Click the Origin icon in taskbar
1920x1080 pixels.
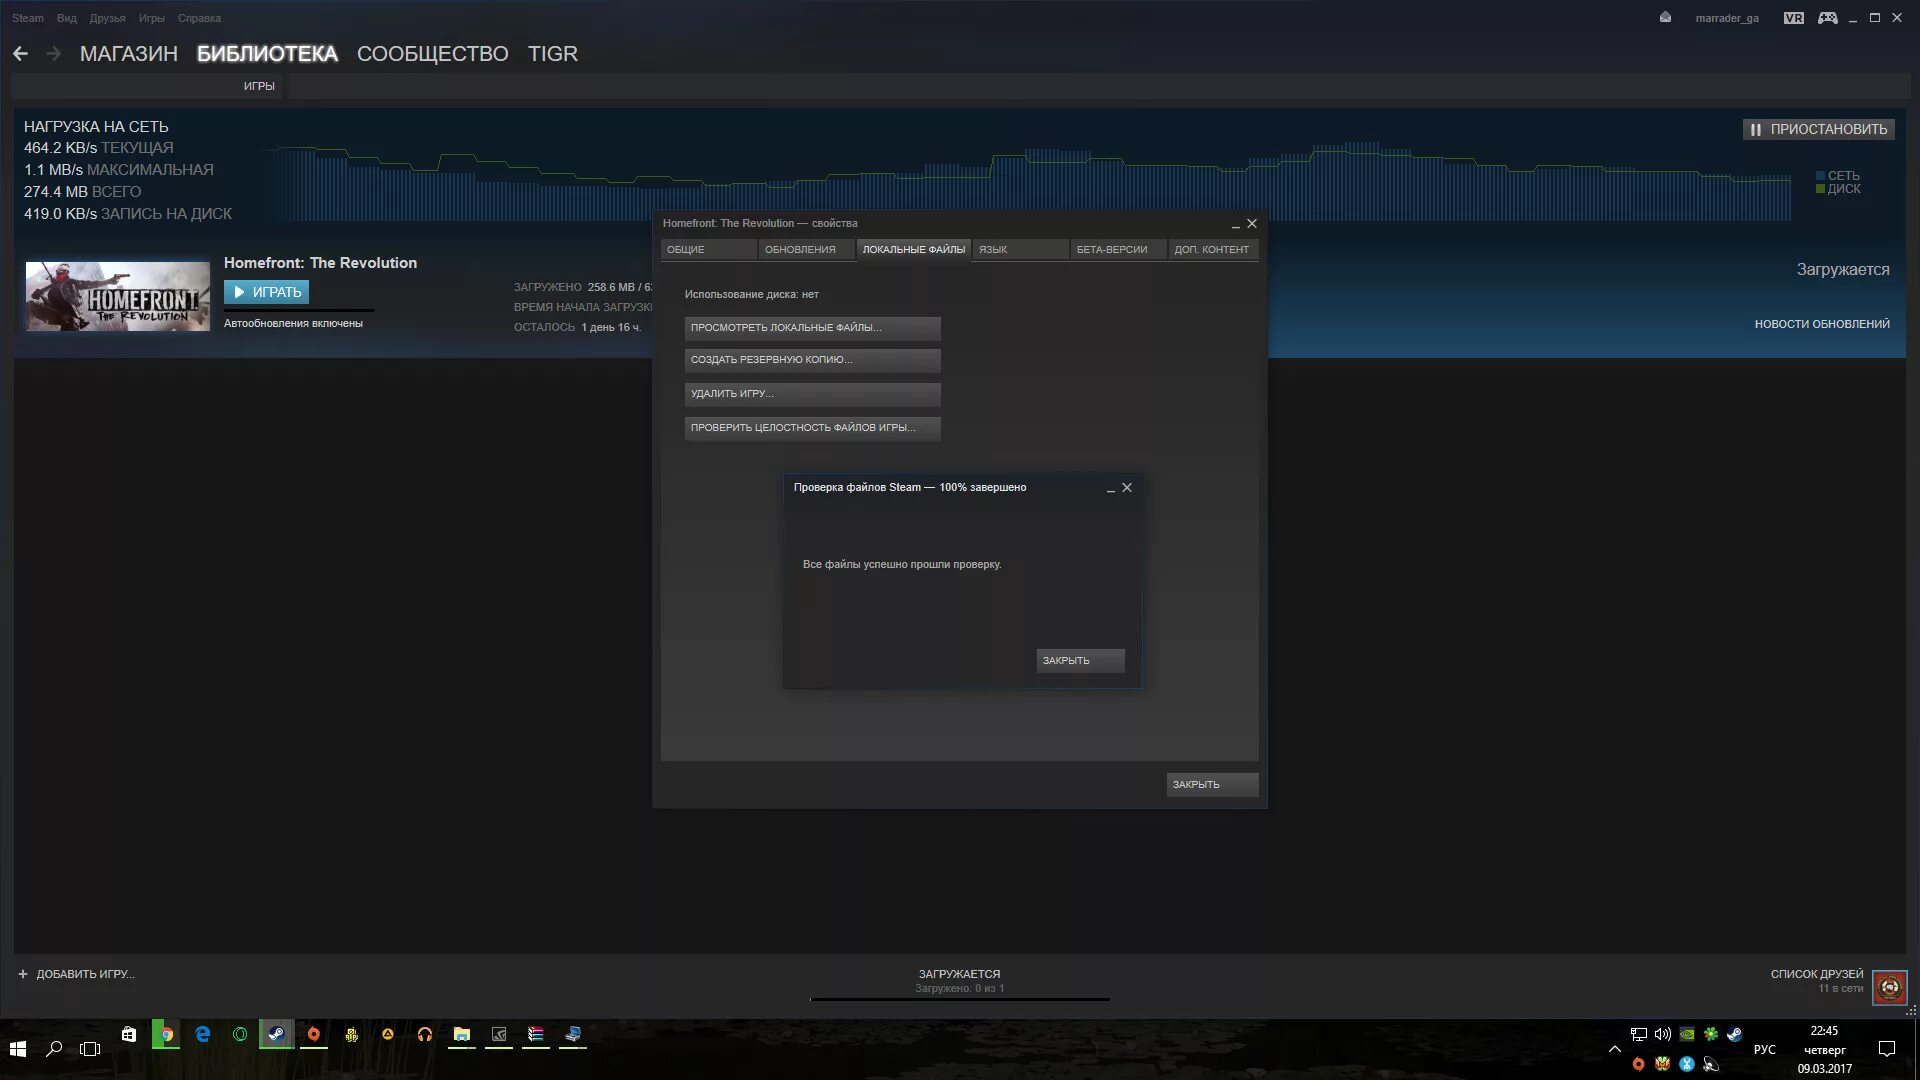pyautogui.click(x=313, y=1035)
